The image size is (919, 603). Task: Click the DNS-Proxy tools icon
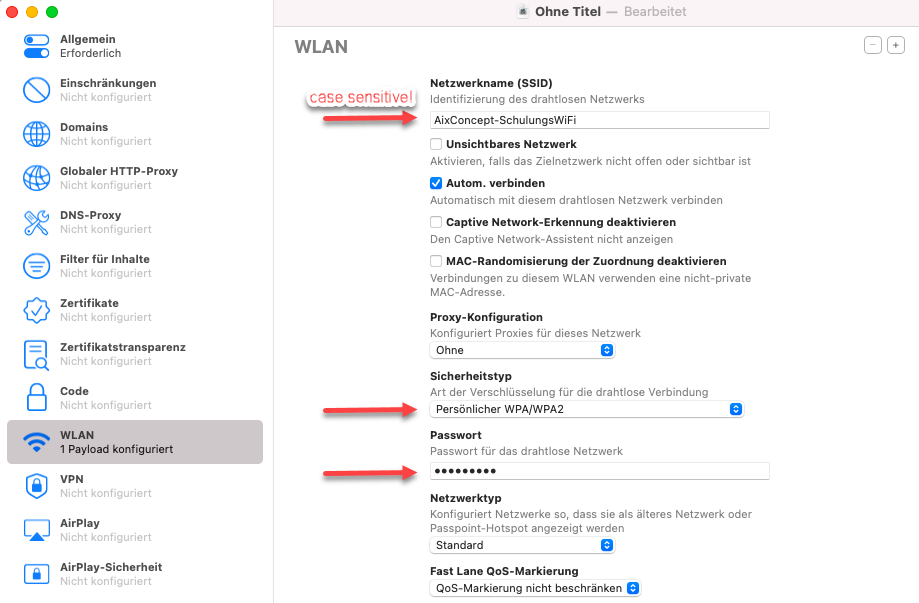[x=37, y=222]
